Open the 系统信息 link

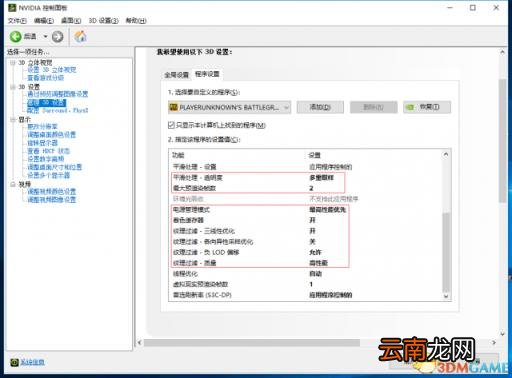coord(32,362)
